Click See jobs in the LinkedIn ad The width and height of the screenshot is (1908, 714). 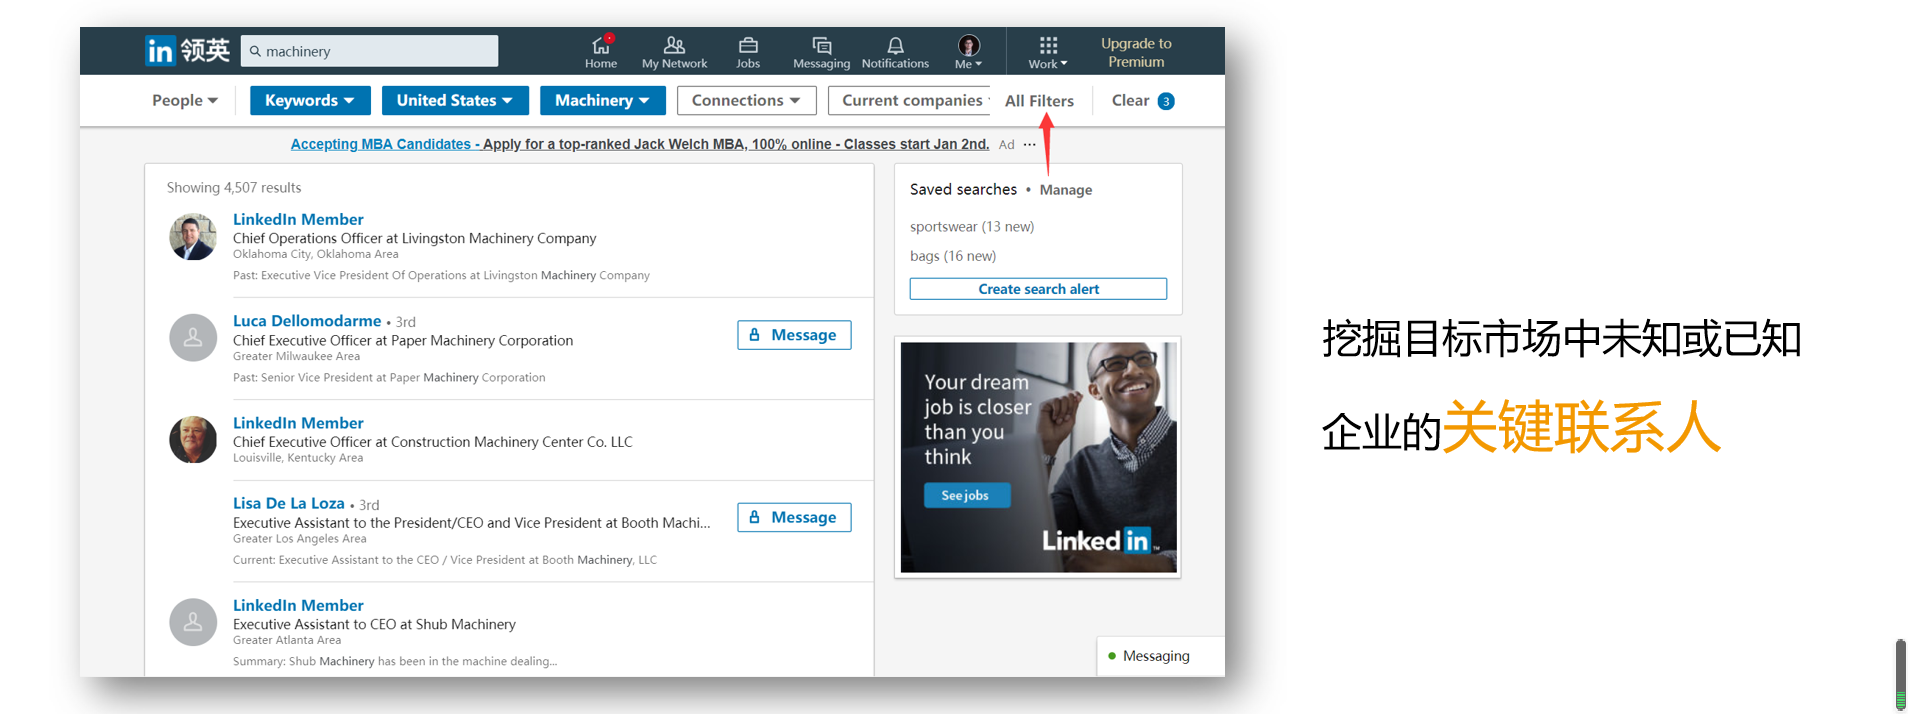965,495
